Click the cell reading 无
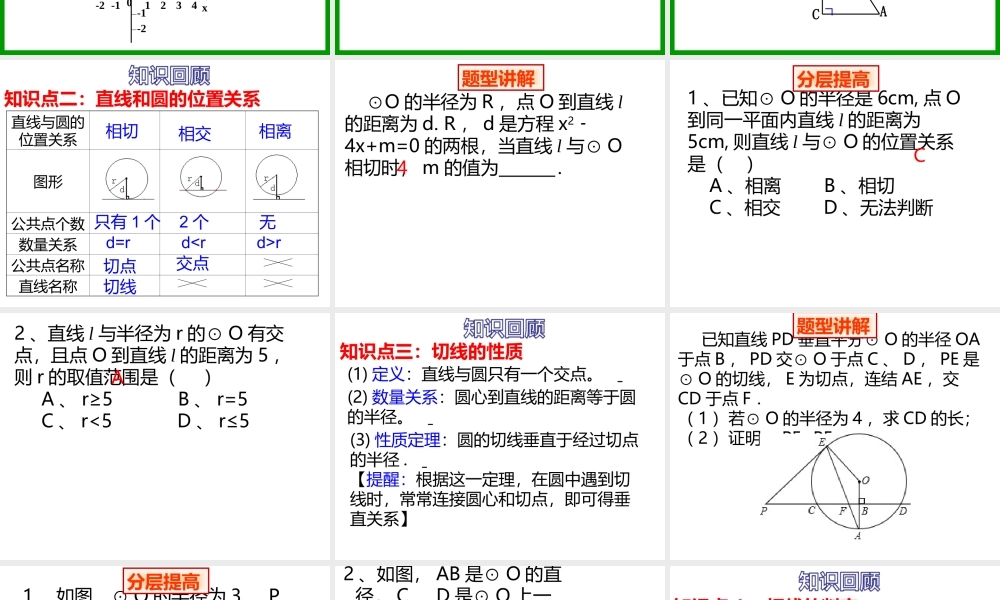Viewport: 1000px width, 600px height. tap(268, 222)
